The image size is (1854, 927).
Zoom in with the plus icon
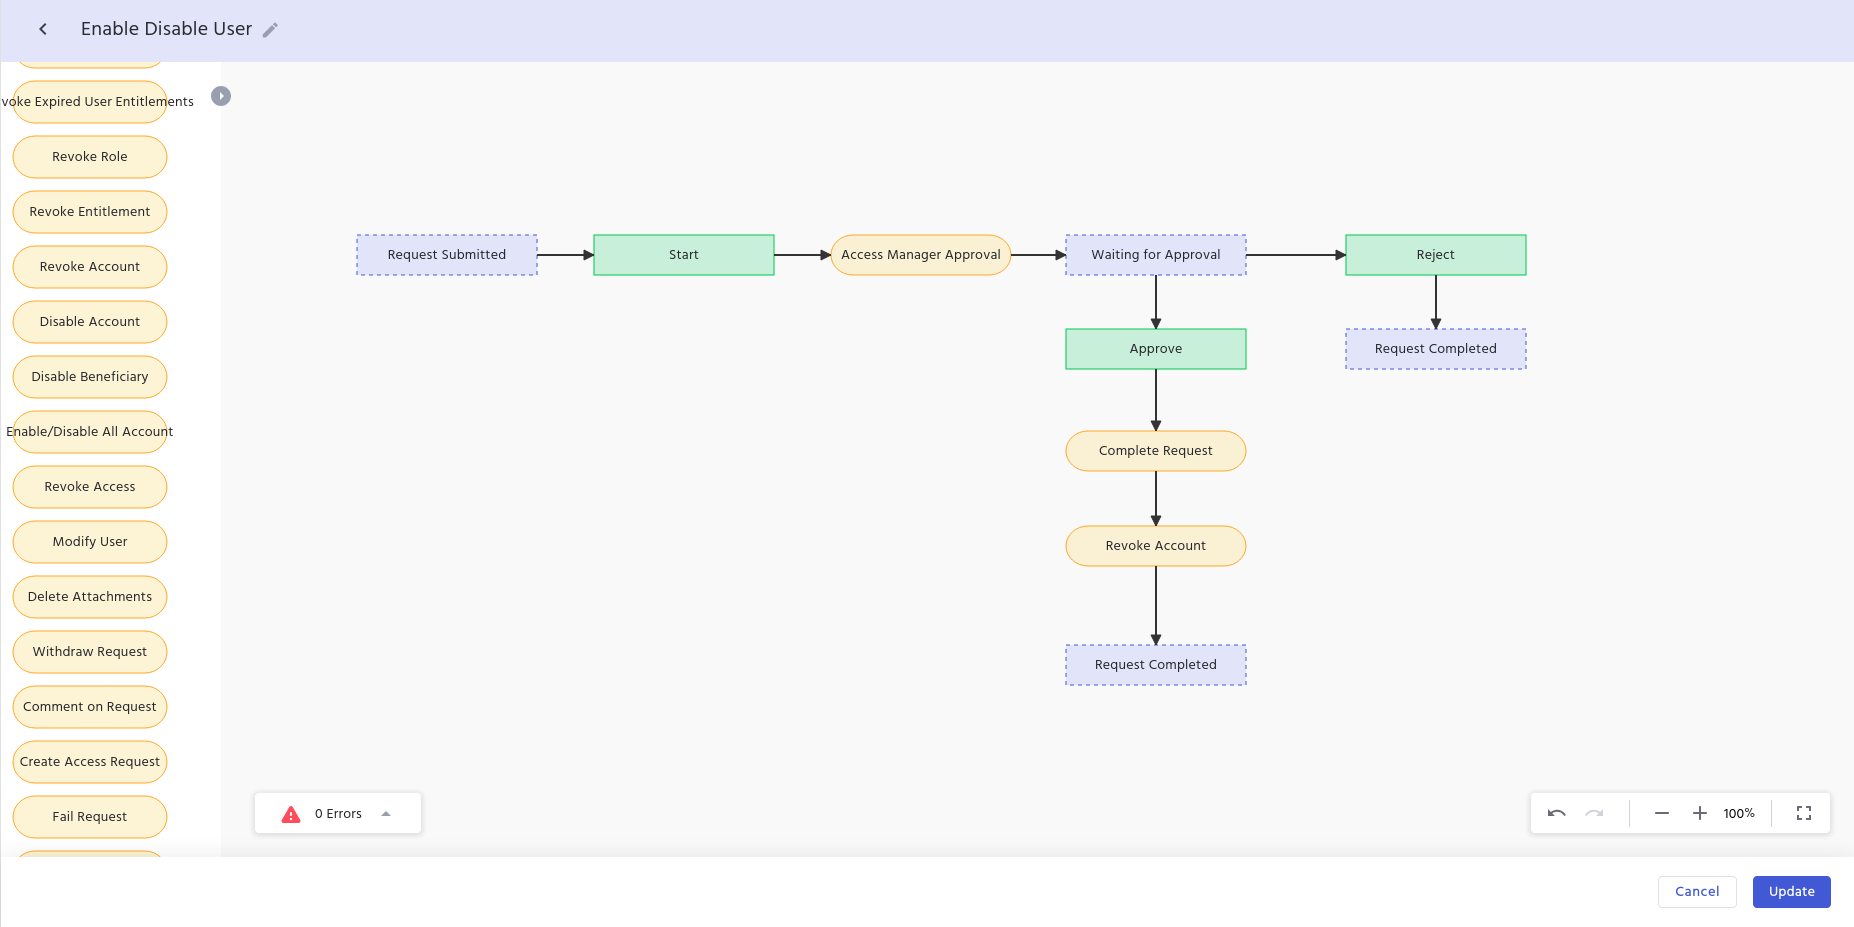coord(1699,813)
